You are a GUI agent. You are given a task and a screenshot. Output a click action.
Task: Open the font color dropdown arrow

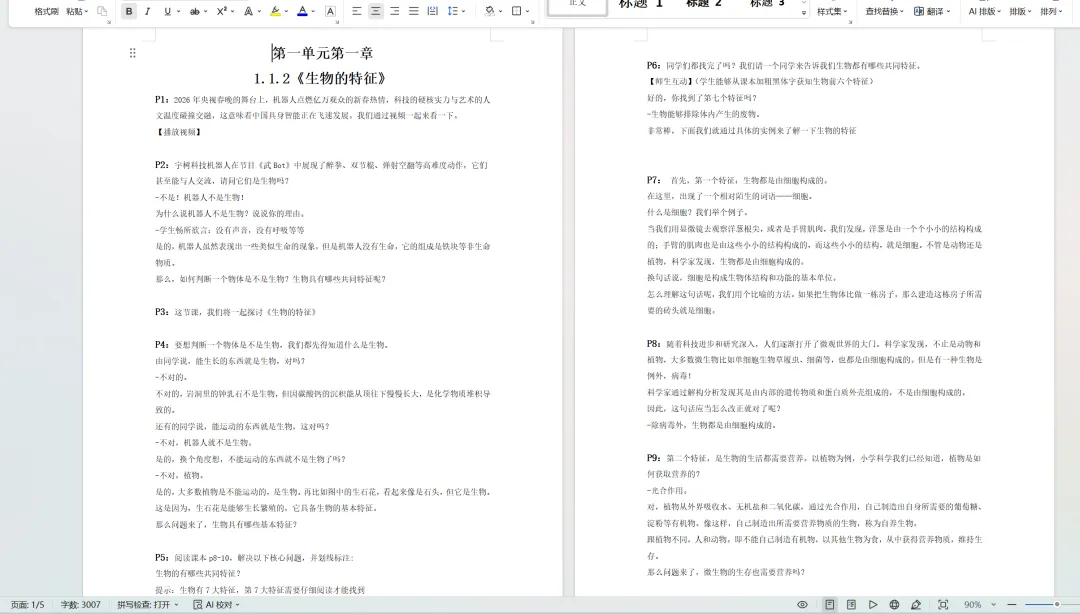tap(313, 11)
